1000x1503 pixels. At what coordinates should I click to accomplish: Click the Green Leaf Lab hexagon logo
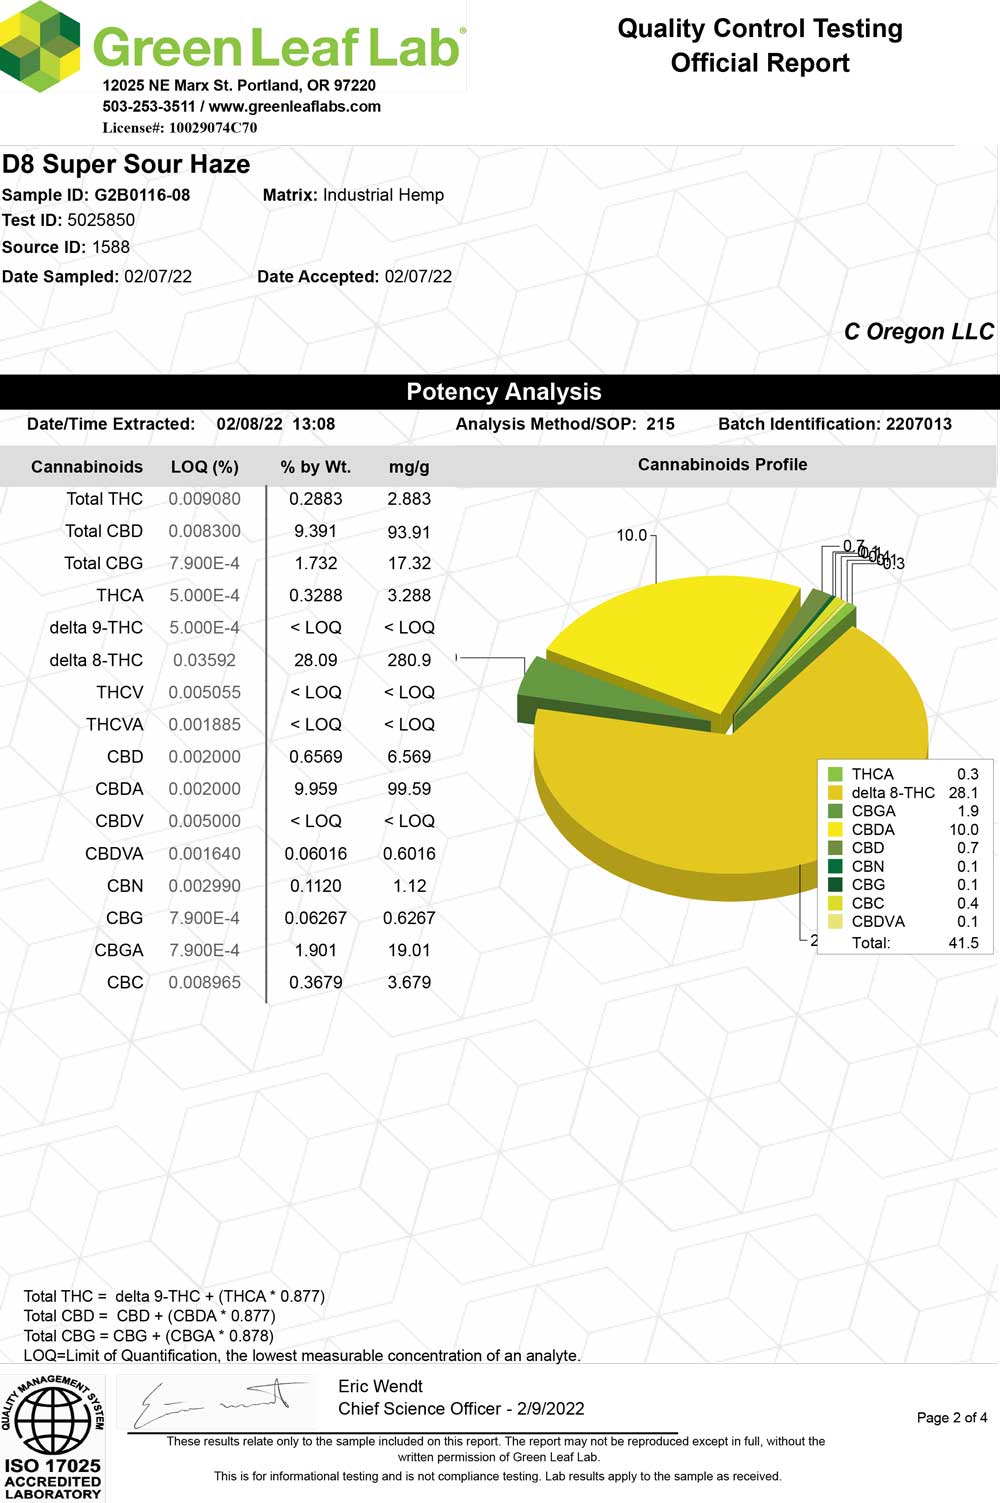40,45
